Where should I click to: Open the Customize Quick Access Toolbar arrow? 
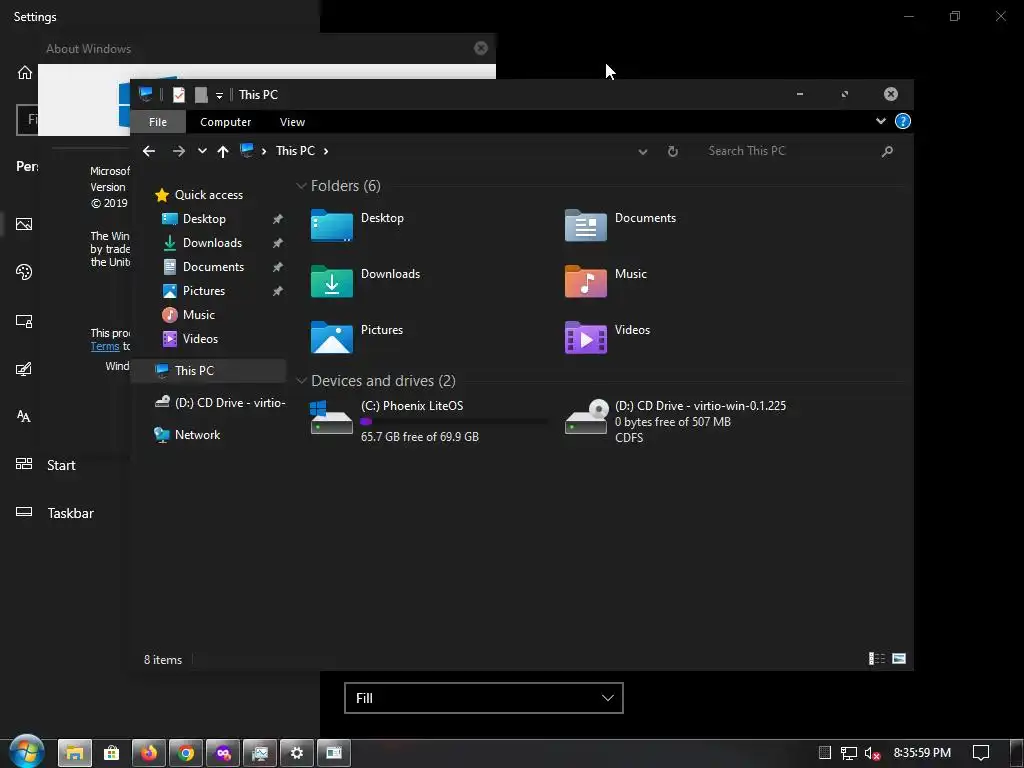point(219,96)
